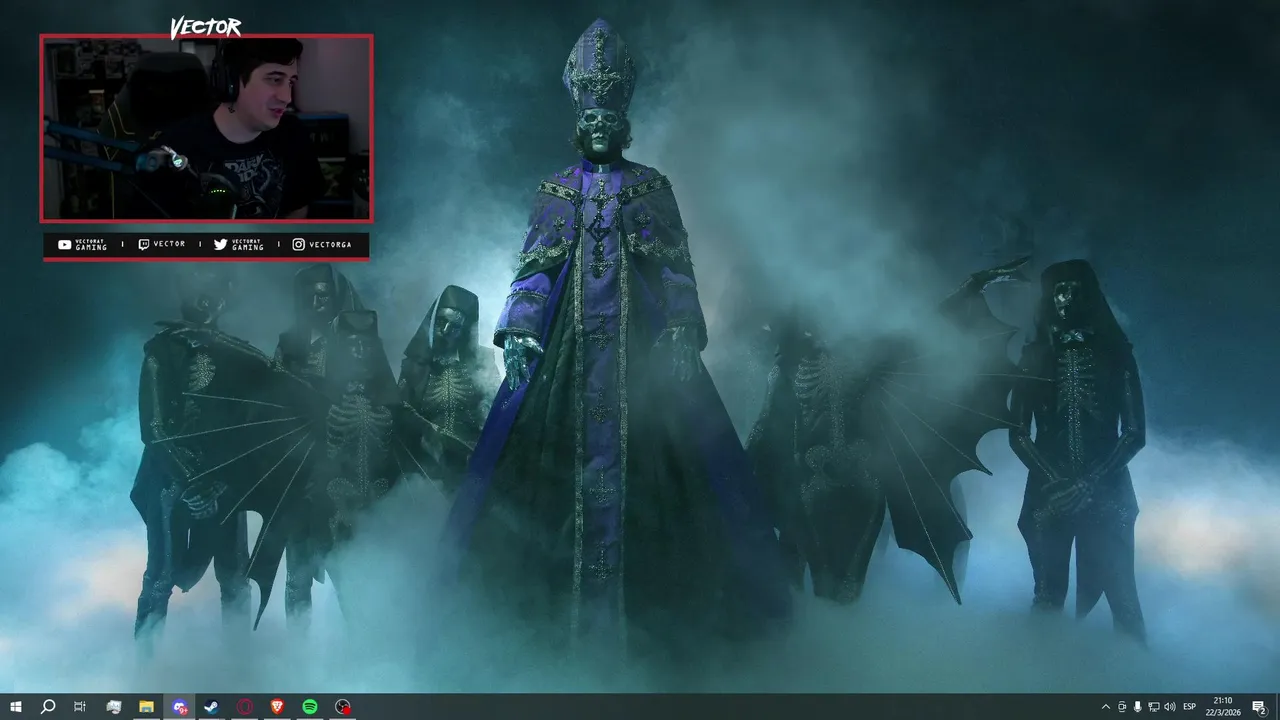1280x720 pixels.
Task: Open Spotify from the taskbar
Action: coord(310,707)
